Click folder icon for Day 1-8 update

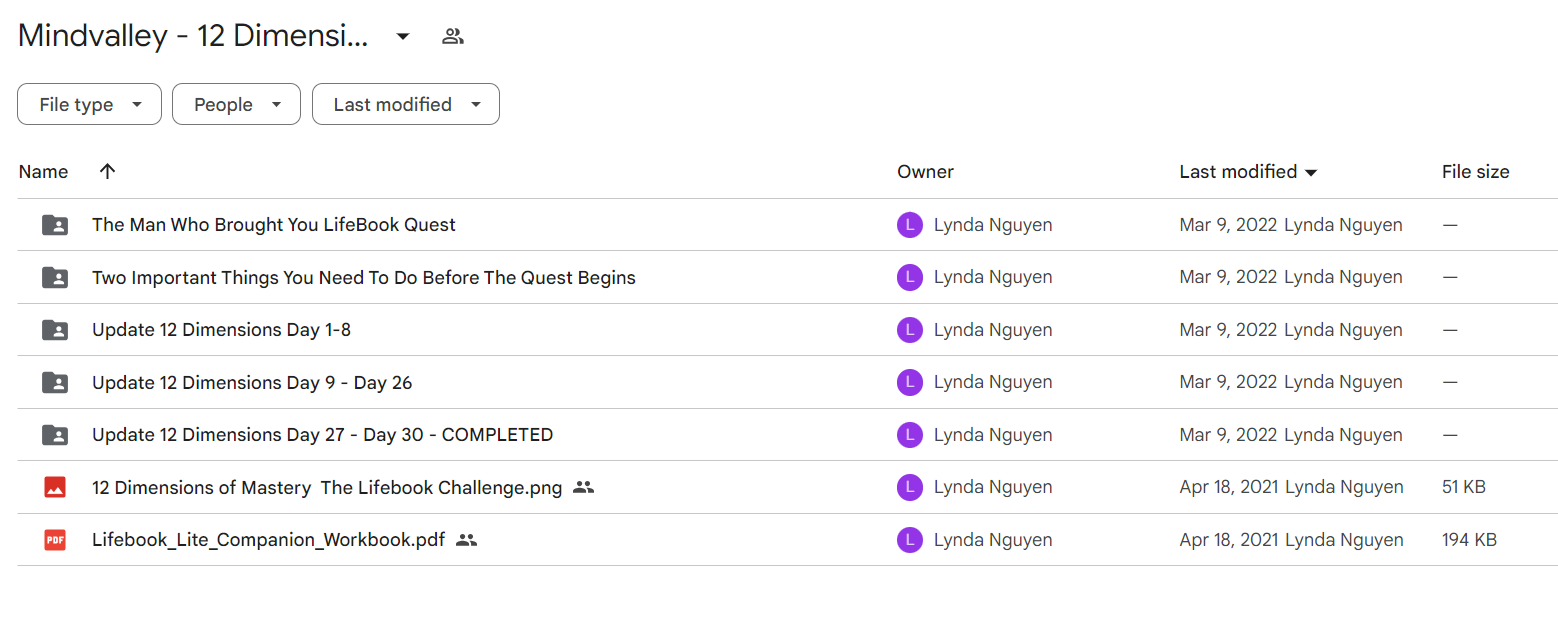click(55, 330)
